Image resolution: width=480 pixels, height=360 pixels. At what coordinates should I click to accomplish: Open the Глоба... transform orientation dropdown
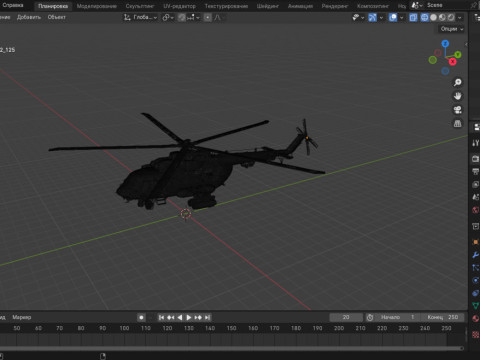(x=140, y=17)
